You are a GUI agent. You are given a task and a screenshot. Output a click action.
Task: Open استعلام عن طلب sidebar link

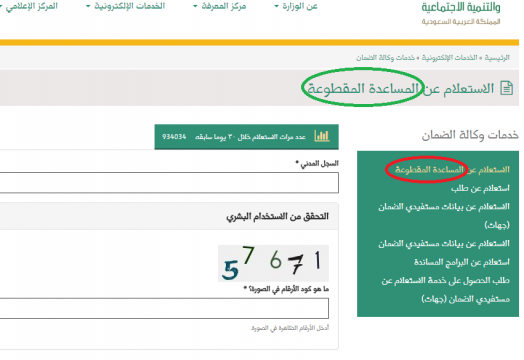(480, 188)
